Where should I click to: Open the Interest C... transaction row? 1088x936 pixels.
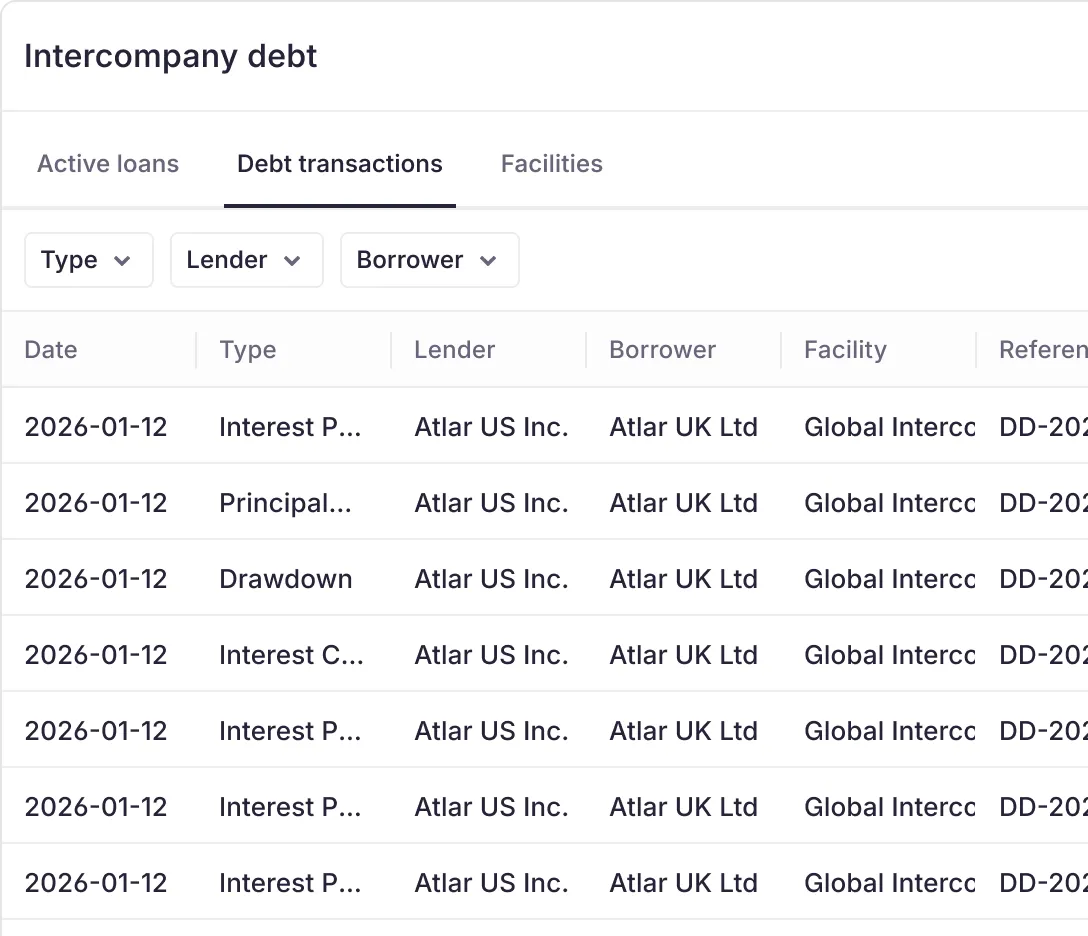pos(291,655)
